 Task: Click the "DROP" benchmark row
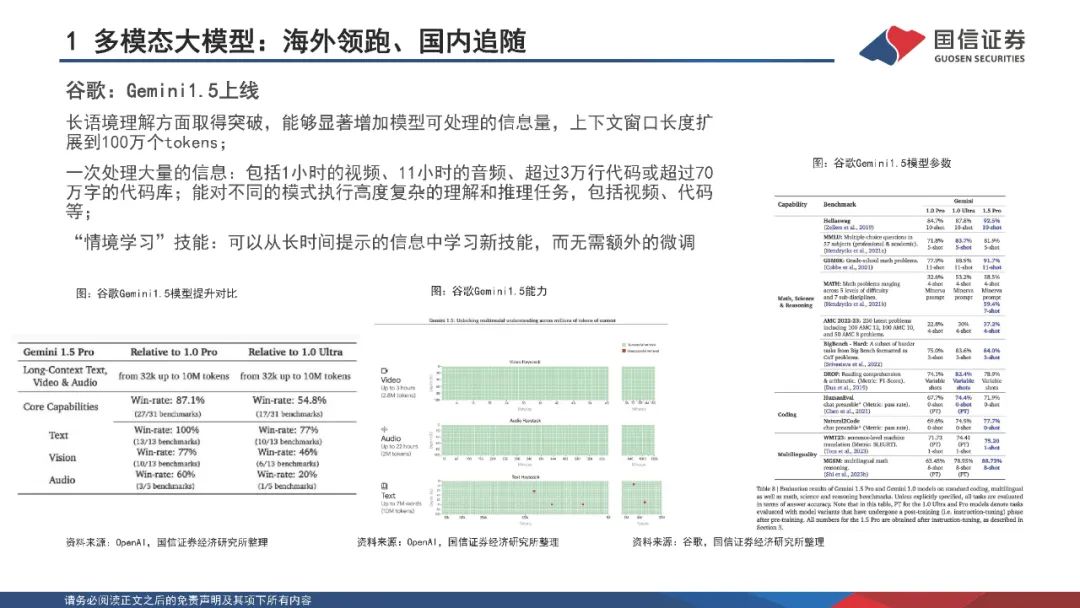coord(913,381)
